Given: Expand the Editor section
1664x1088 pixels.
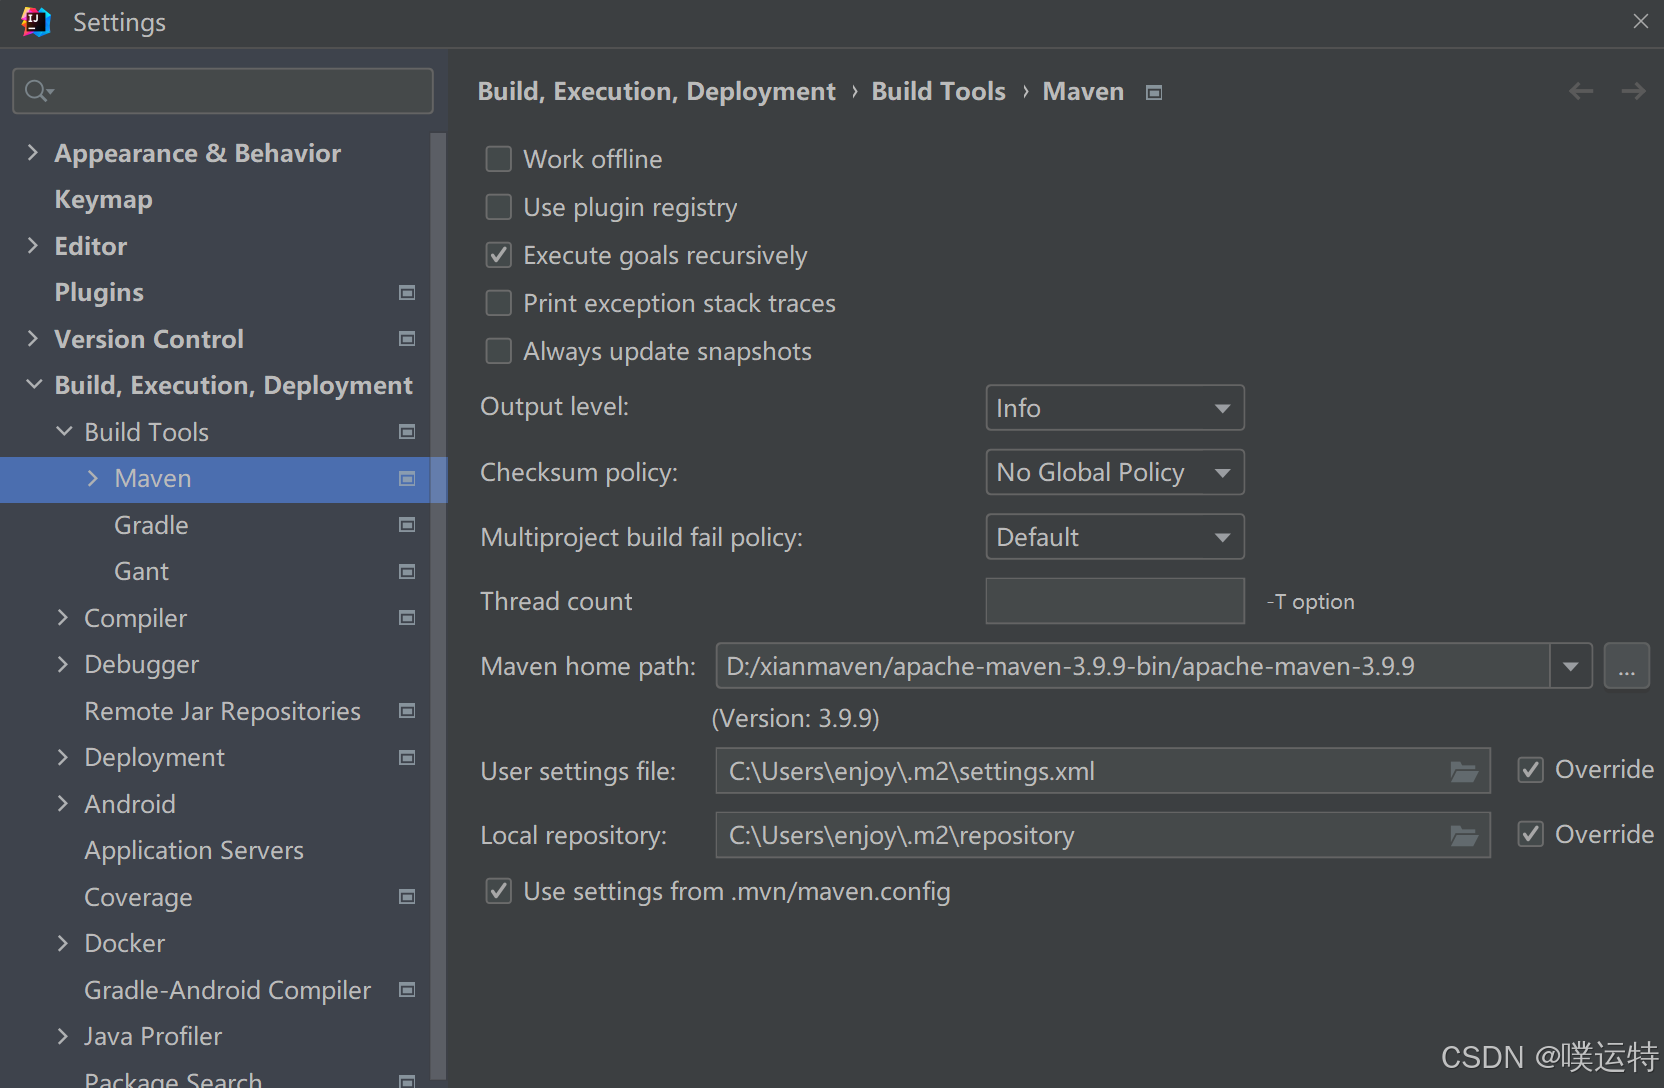Looking at the screenshot, I should [33, 245].
